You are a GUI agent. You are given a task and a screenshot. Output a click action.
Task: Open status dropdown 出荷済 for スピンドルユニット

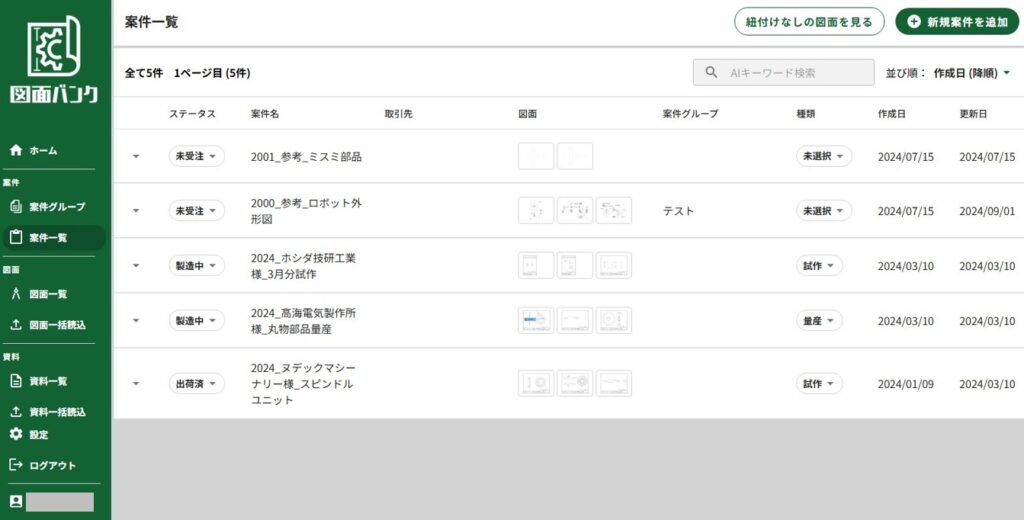point(196,384)
